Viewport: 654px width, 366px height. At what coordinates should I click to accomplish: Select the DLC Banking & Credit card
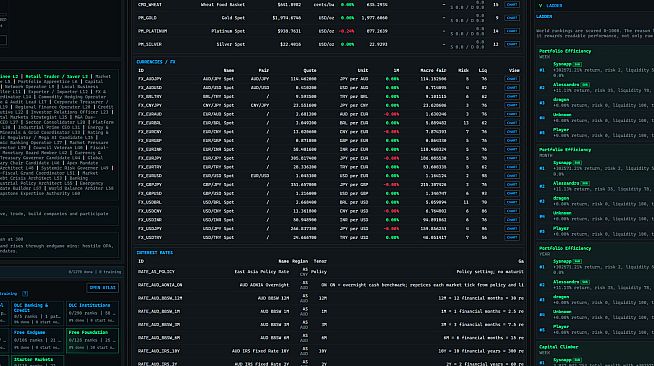[x=38, y=313]
